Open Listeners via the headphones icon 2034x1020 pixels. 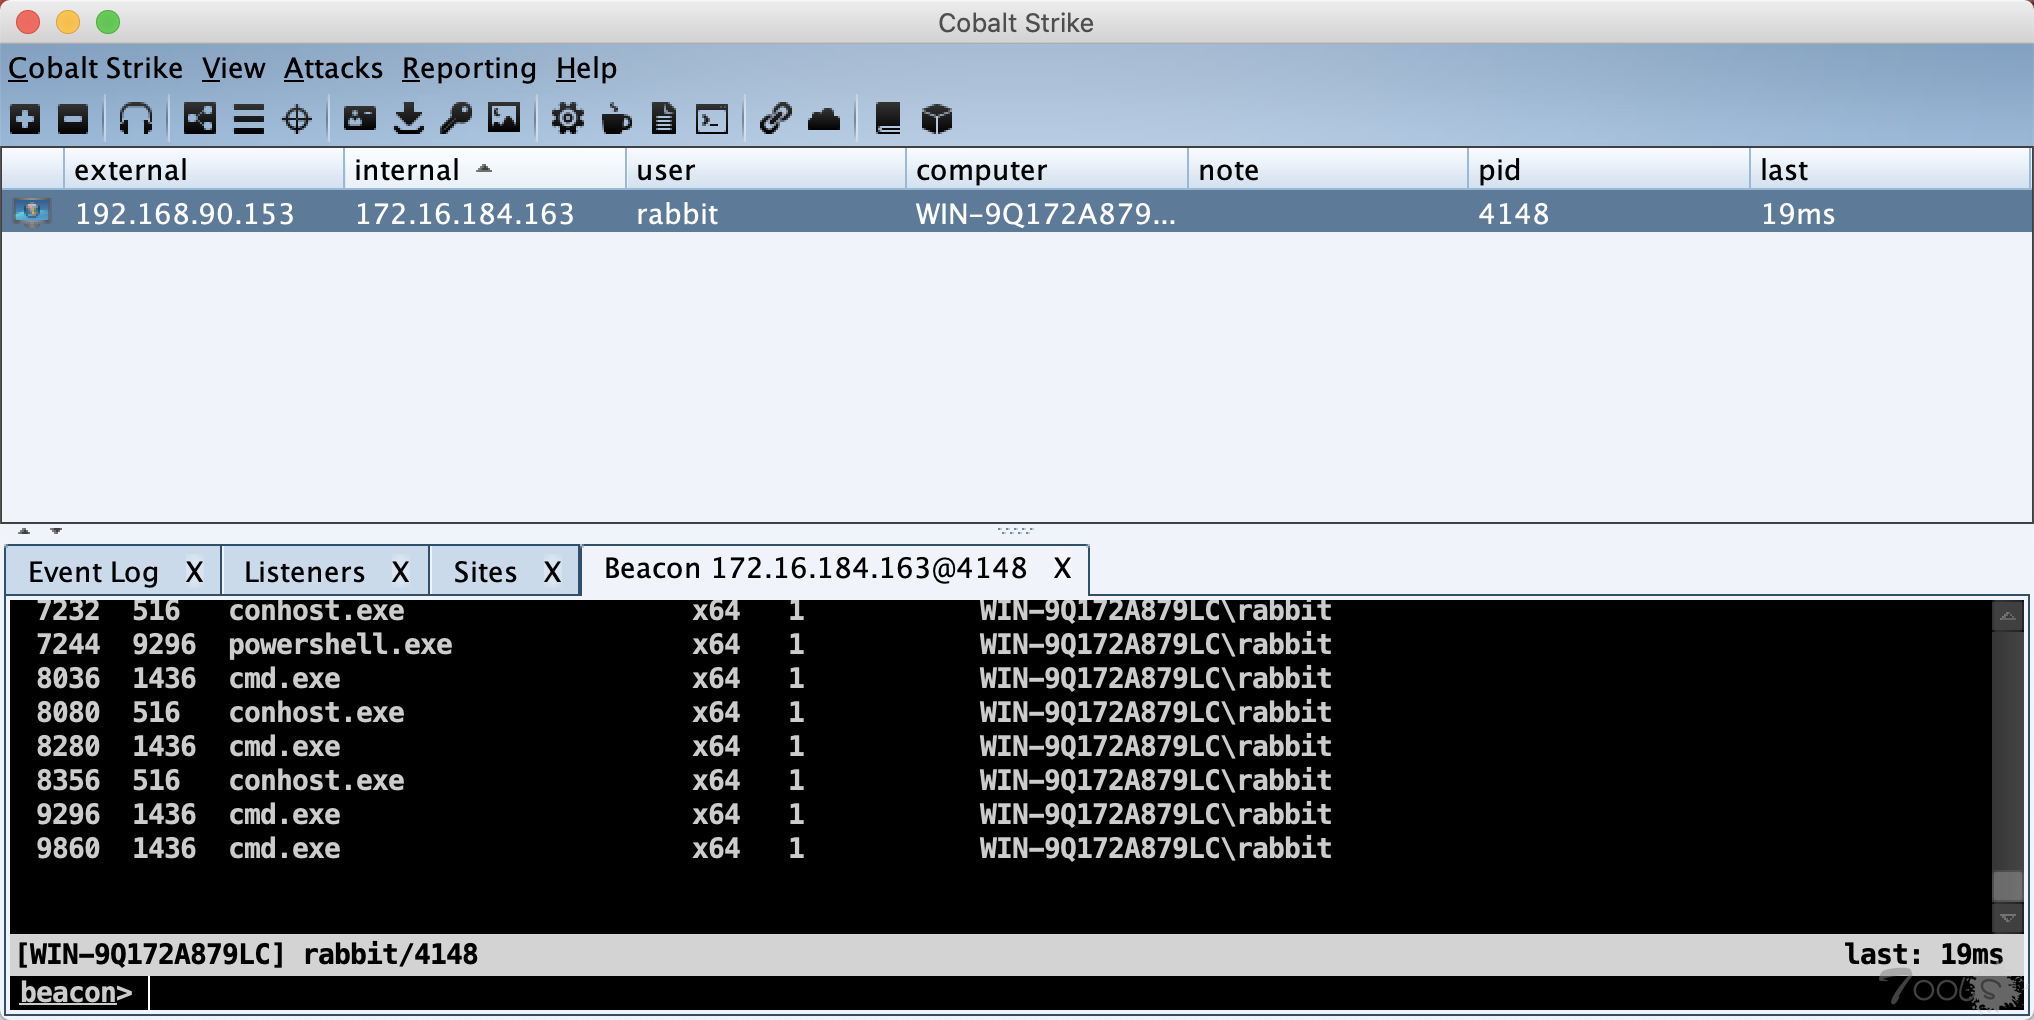[136, 119]
